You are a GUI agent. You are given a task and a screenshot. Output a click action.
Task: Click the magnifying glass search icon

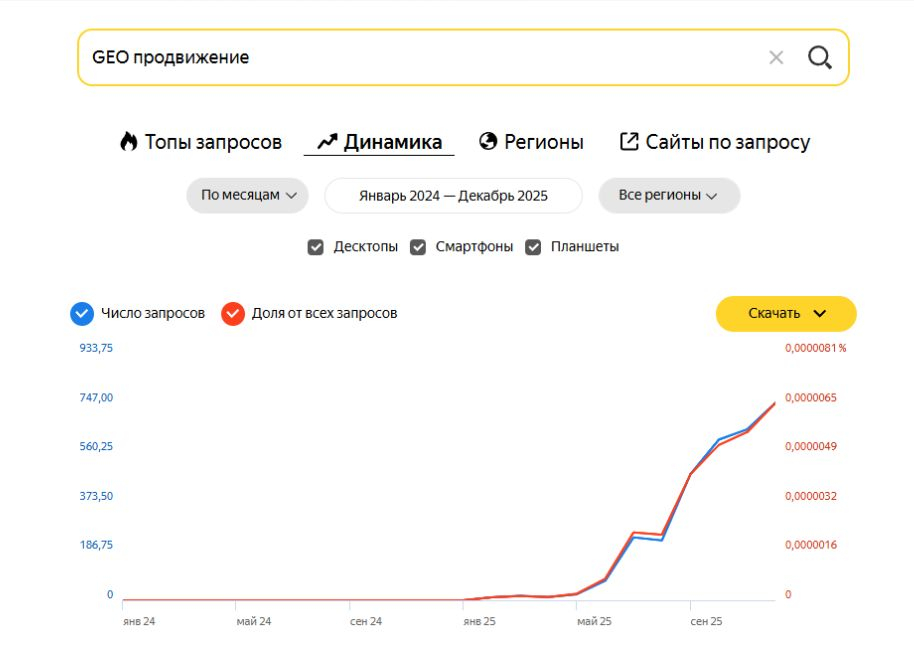(820, 58)
